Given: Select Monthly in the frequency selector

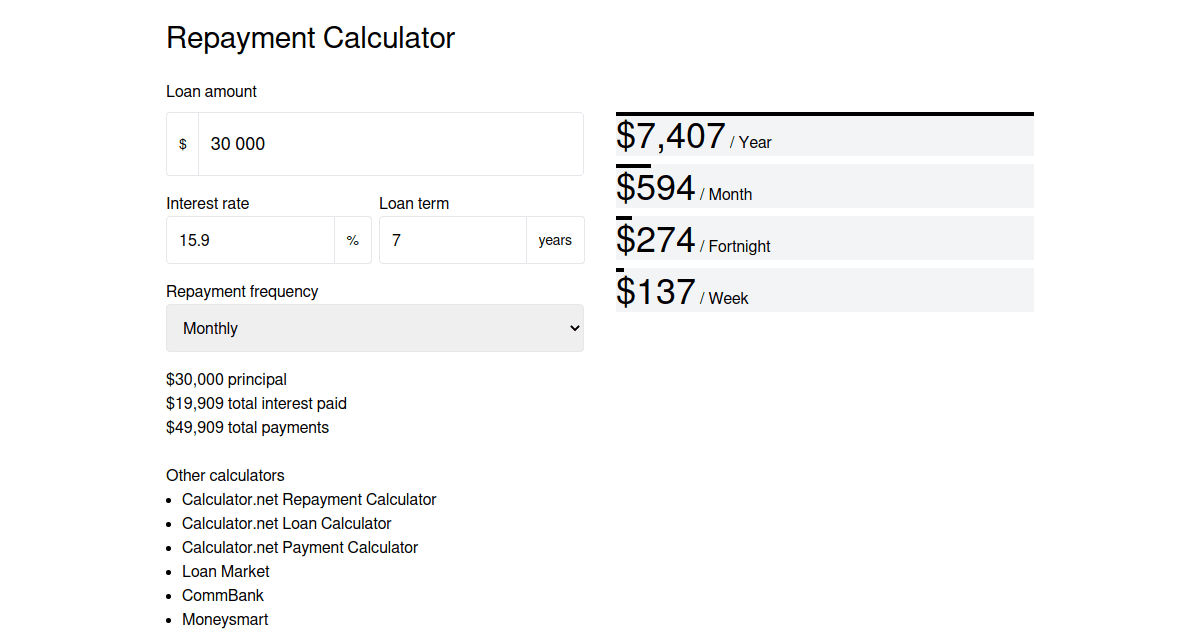Looking at the screenshot, I should 375,328.
